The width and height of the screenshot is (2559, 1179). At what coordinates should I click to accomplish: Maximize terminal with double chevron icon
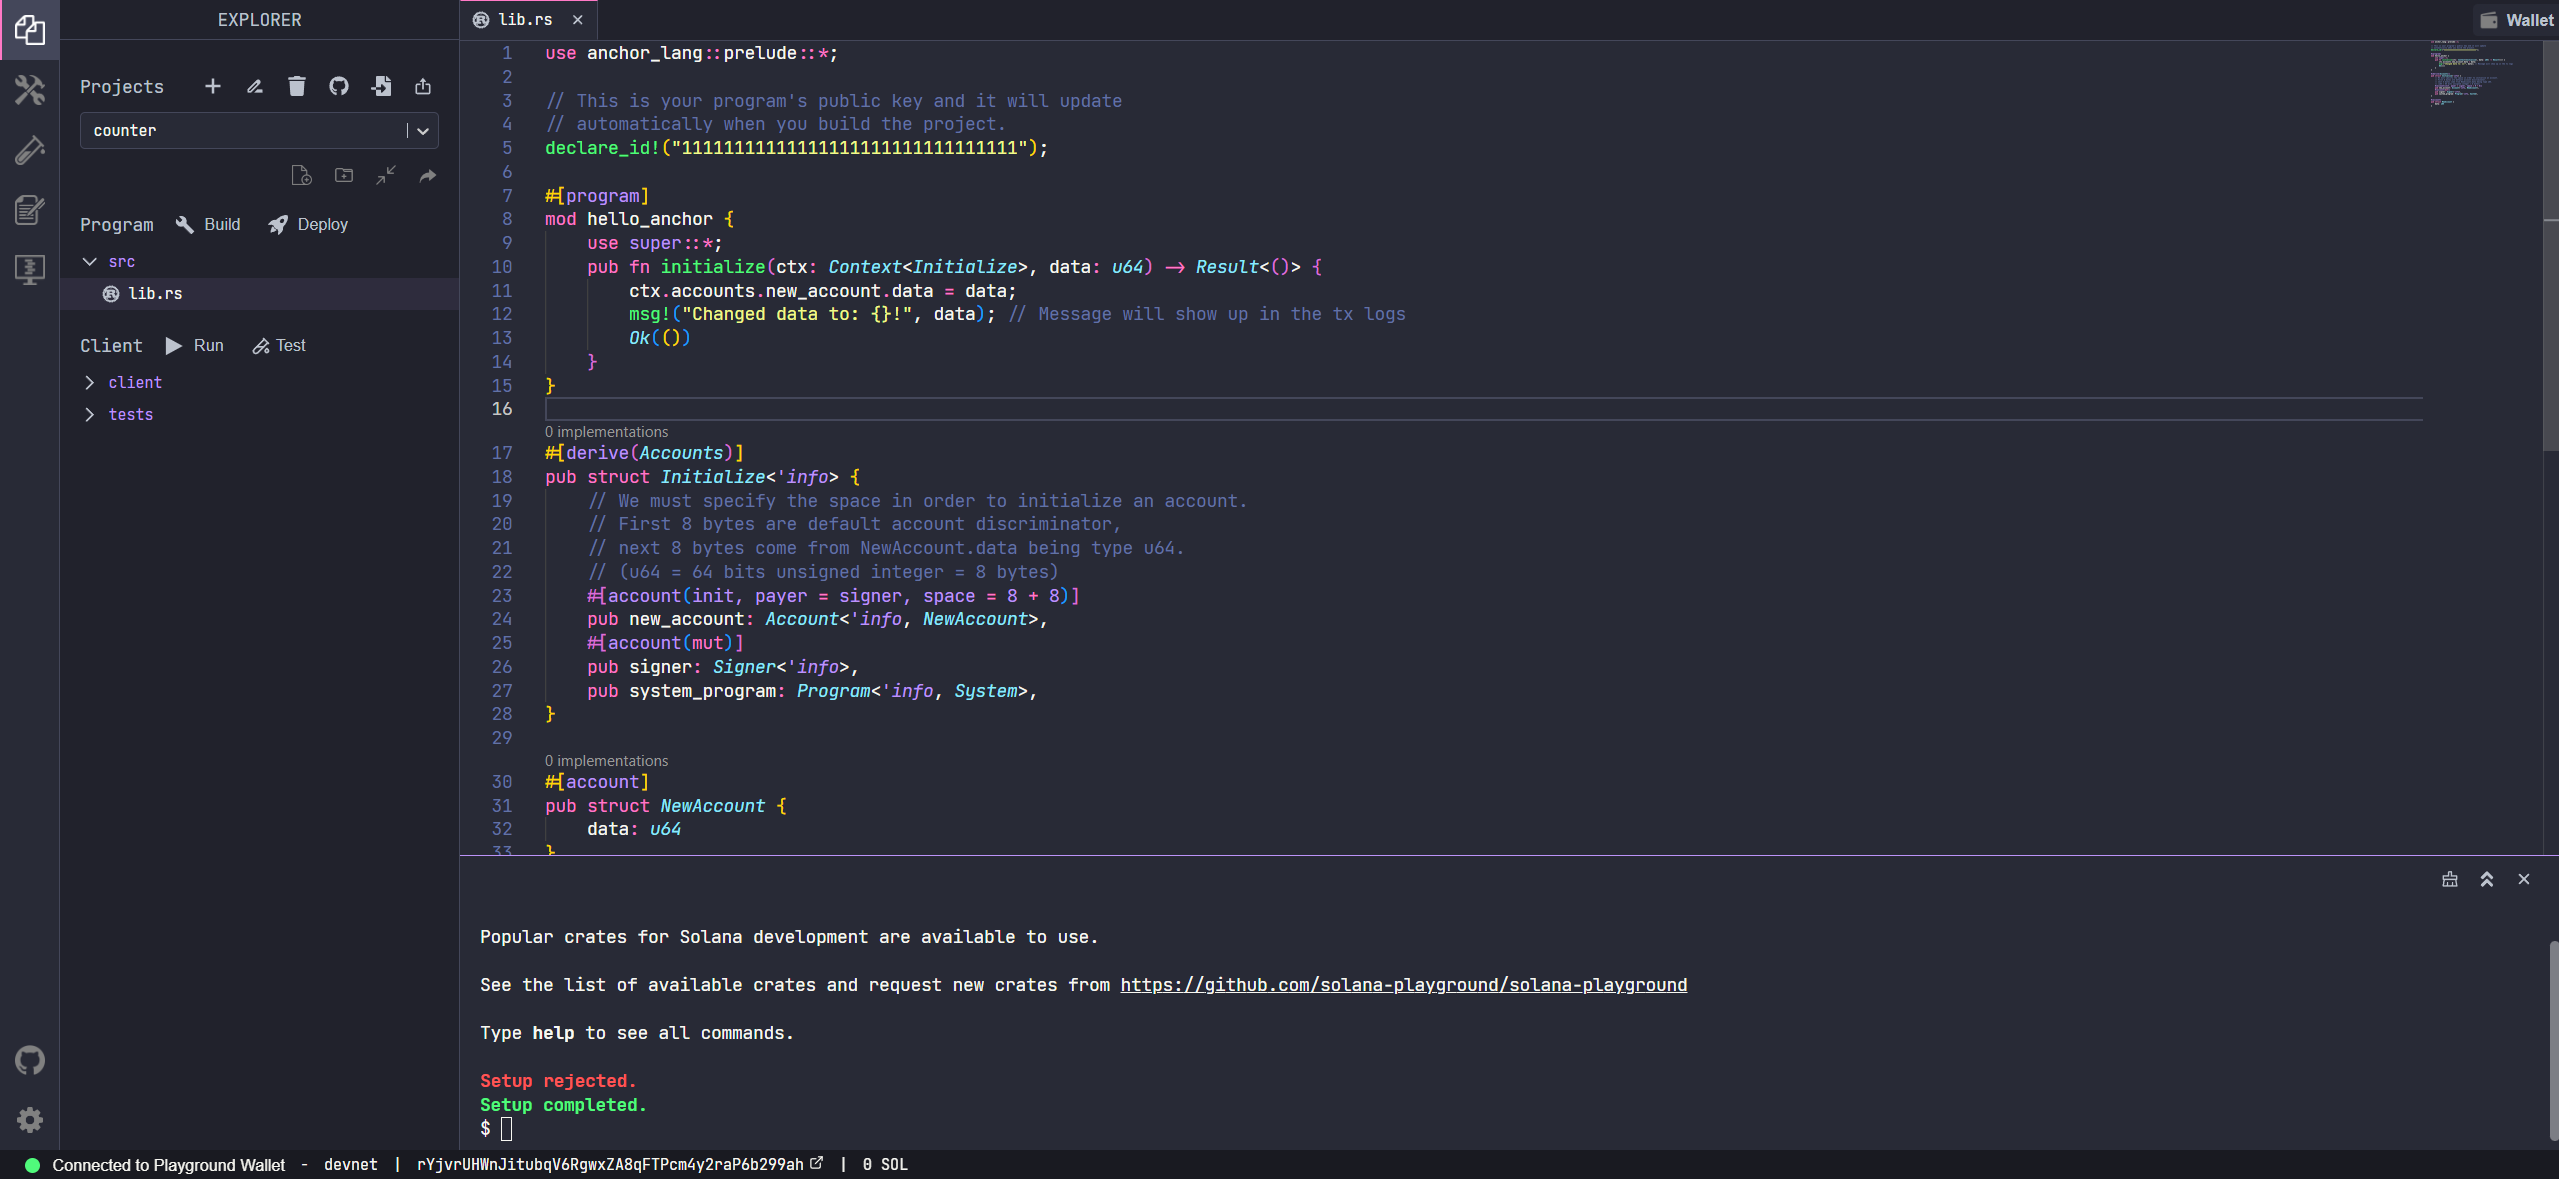tap(2487, 879)
